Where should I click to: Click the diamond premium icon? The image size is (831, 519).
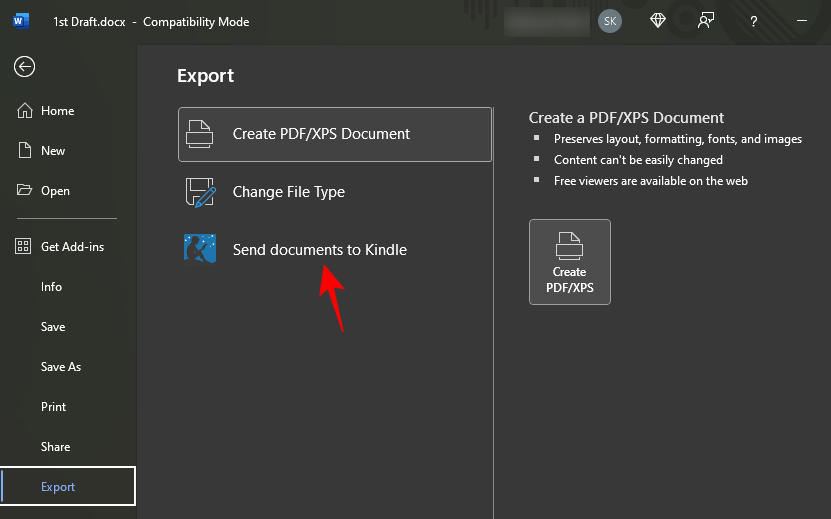pos(658,21)
